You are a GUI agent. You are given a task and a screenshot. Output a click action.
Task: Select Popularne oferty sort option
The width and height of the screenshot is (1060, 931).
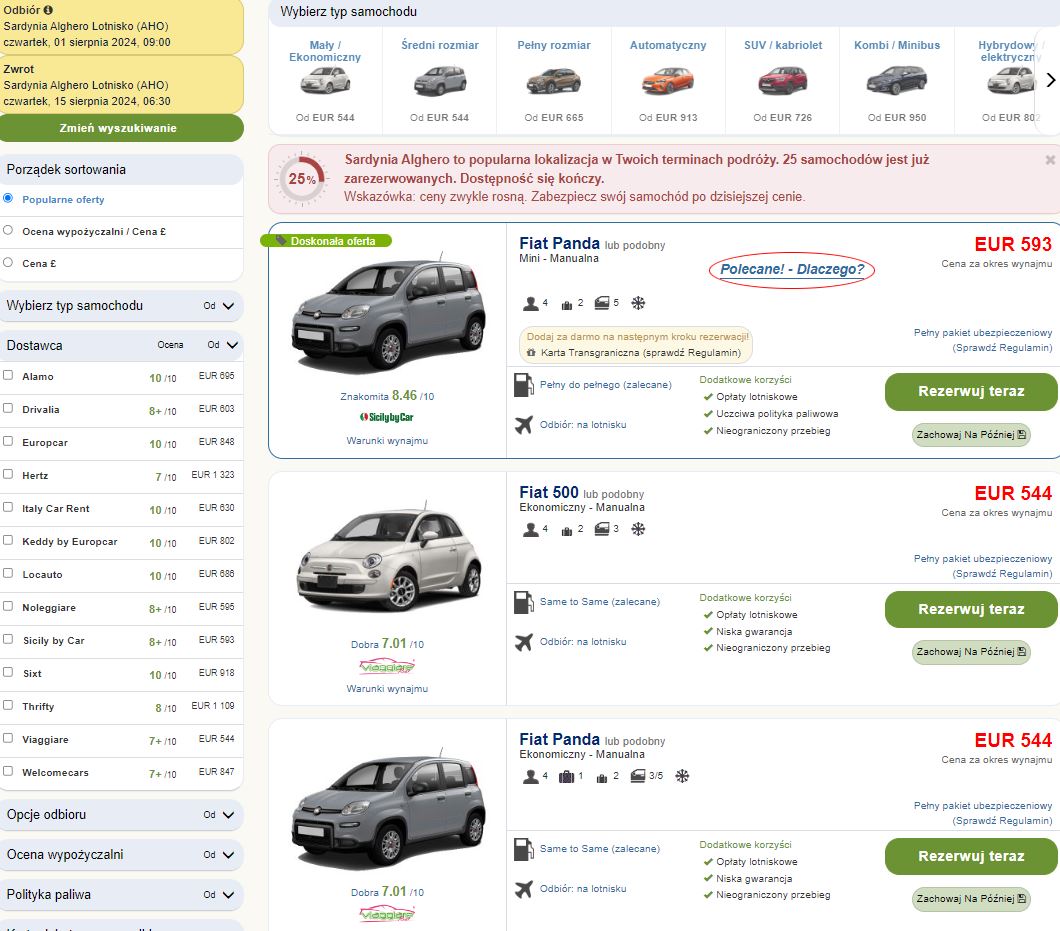pyautogui.click(x=8, y=198)
